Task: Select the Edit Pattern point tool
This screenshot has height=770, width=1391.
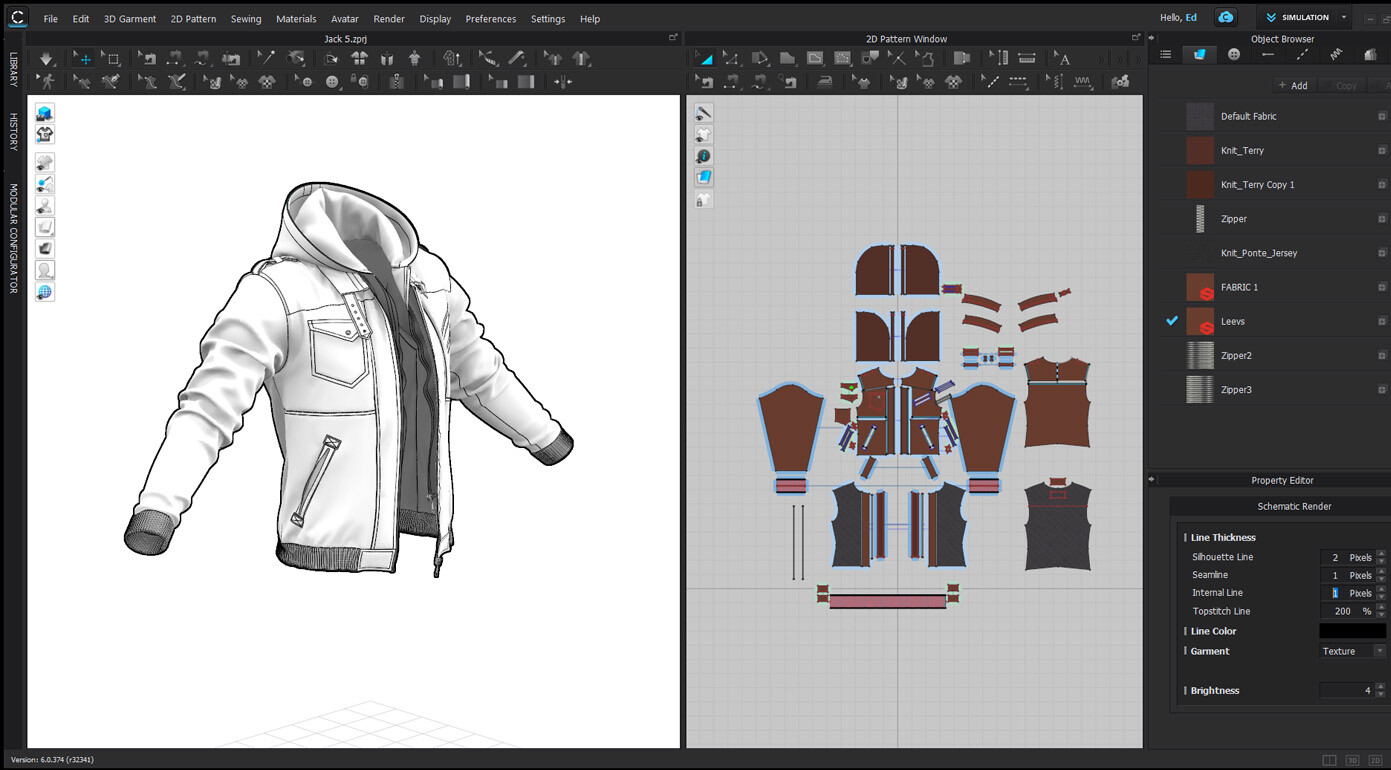Action: click(731, 58)
